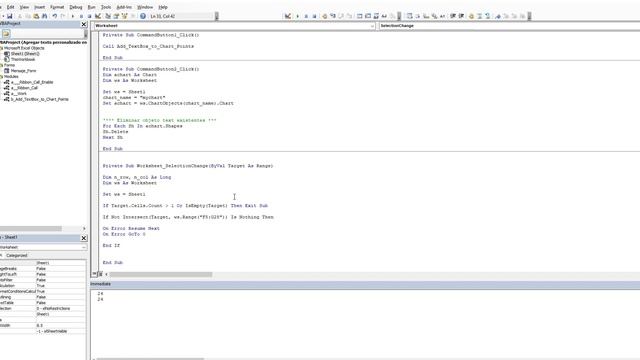Open the Add-Ins menu

click(124, 7)
